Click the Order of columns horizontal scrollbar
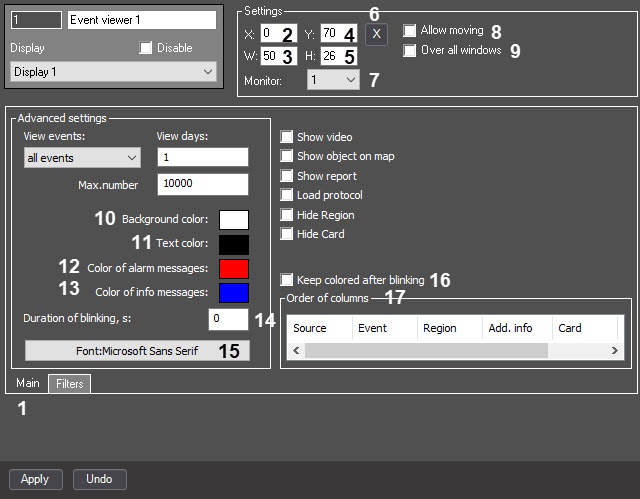Screen dimensions: 640x499 [x=426, y=350]
